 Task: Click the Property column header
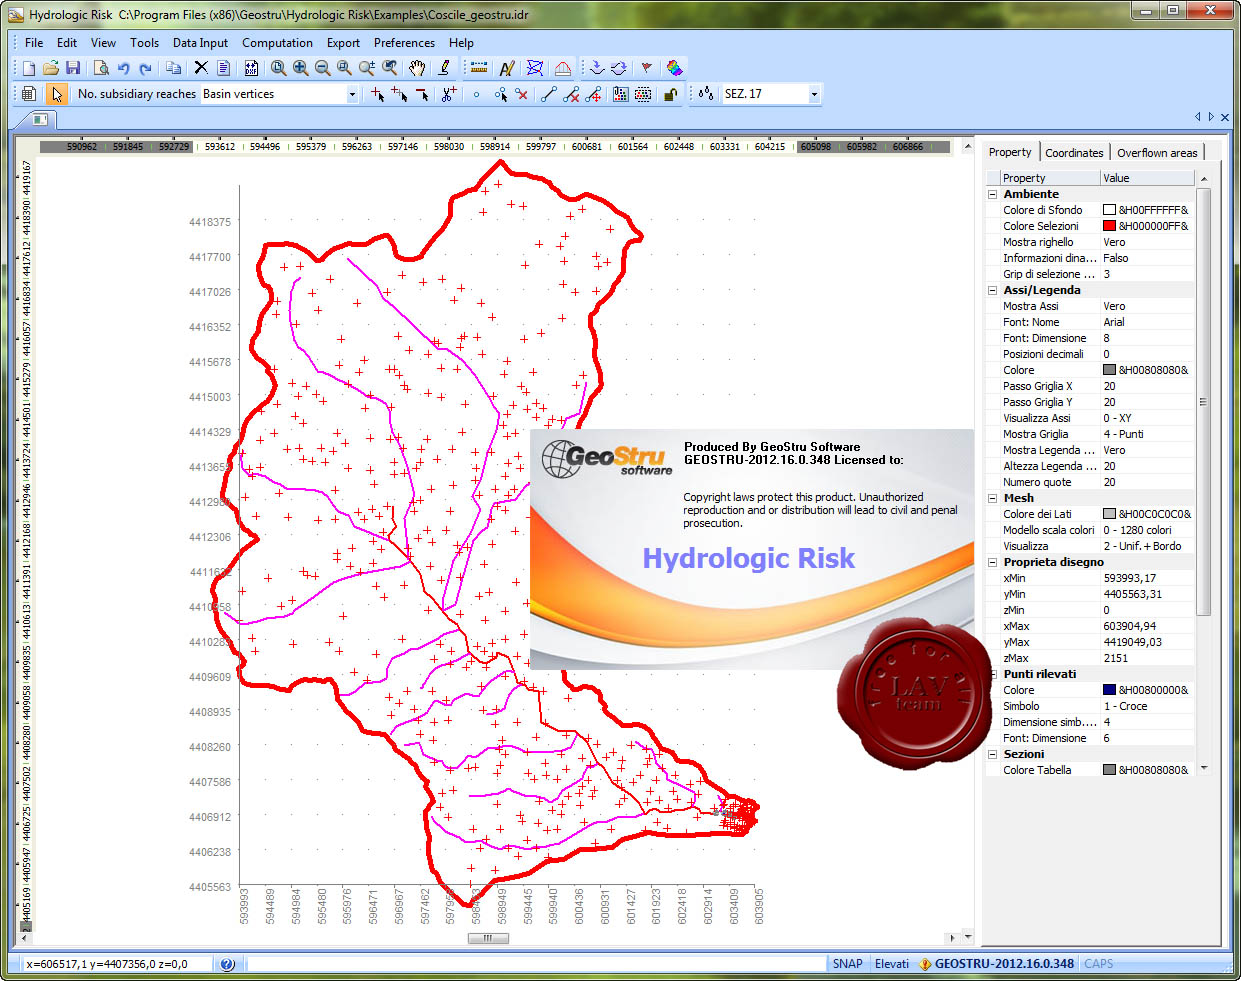(1049, 178)
